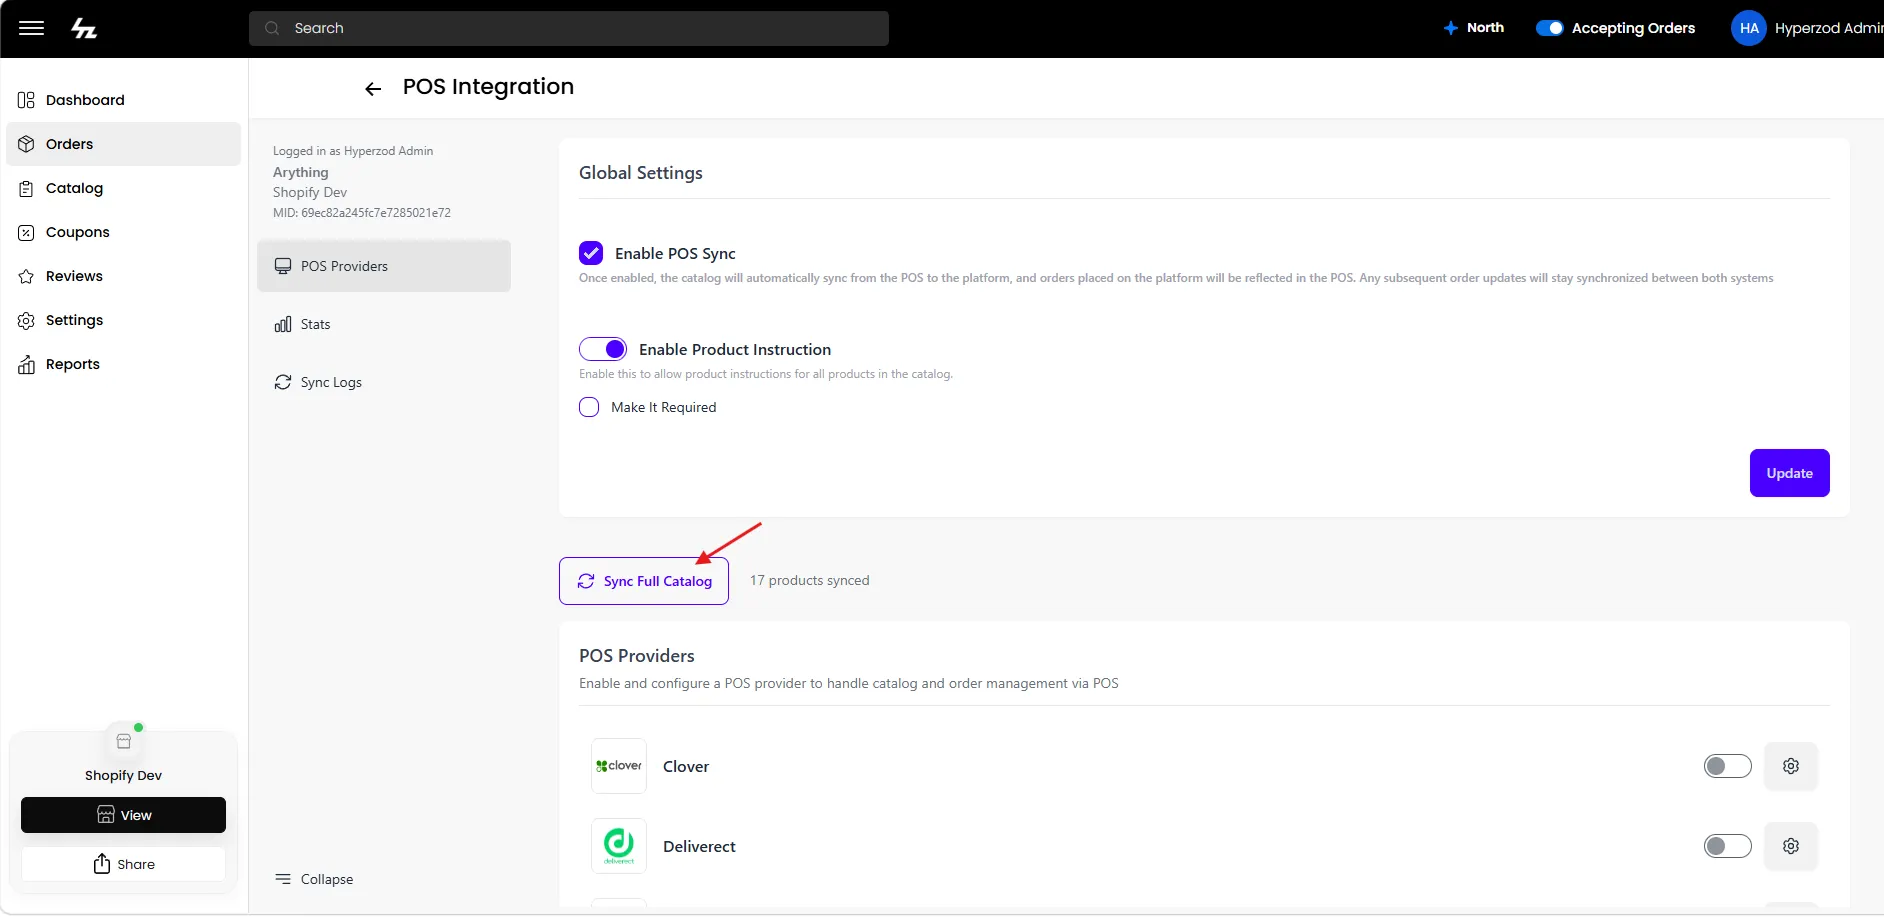Click the '17 products synced' text

click(810, 580)
